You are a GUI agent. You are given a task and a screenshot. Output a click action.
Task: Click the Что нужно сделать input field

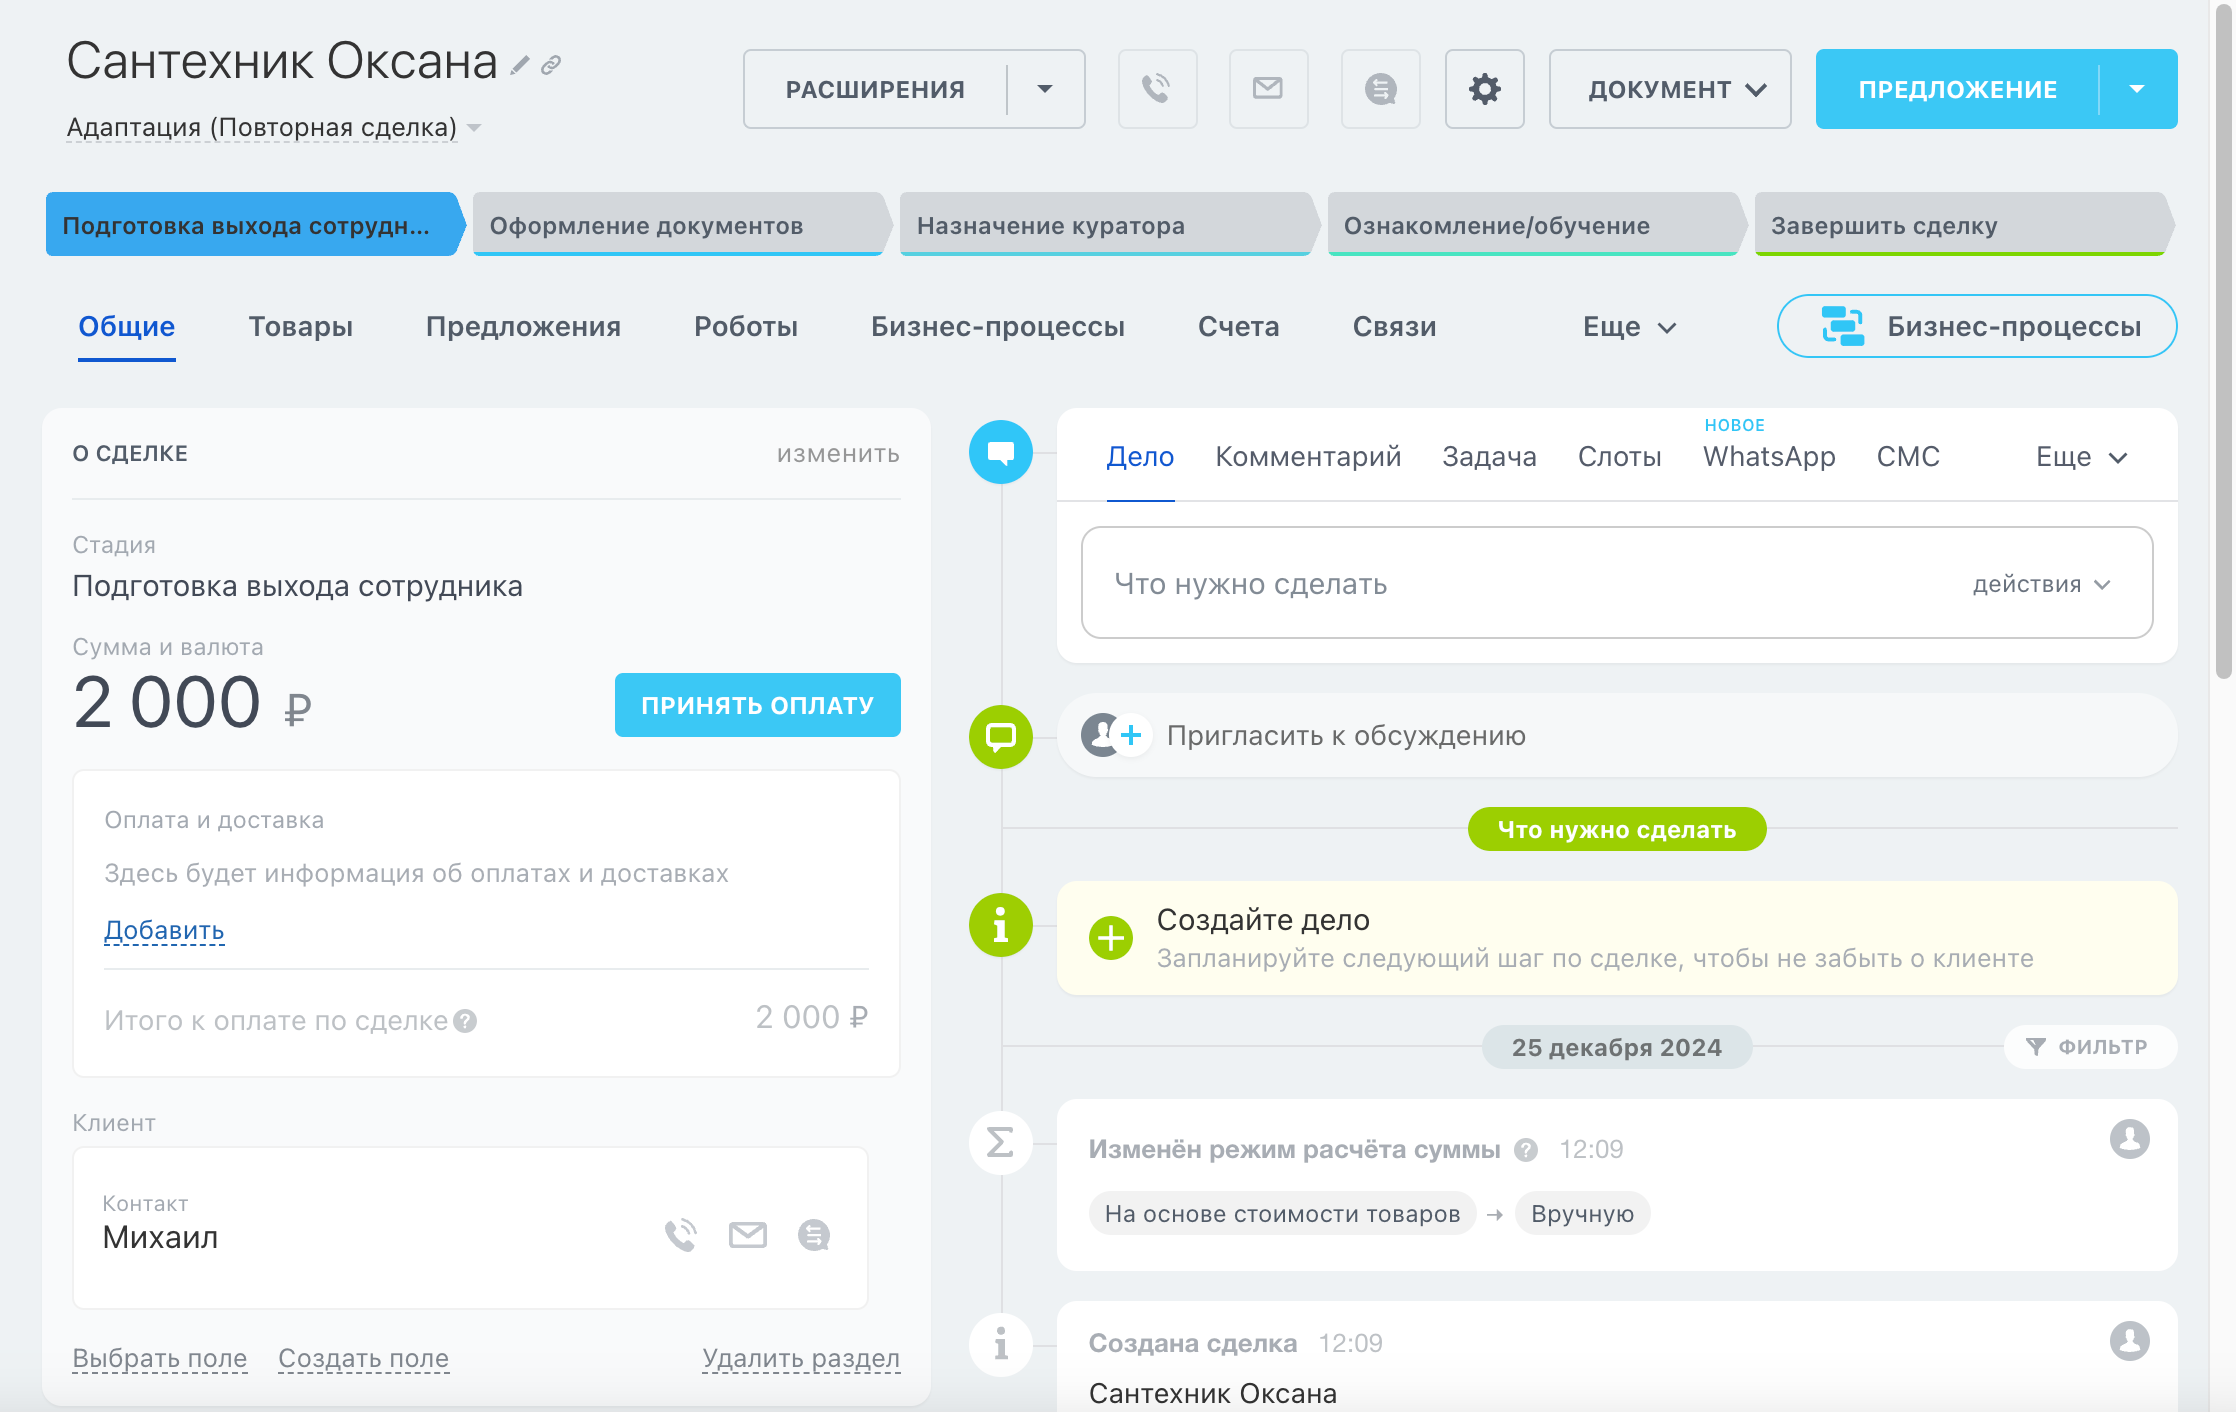[1500, 584]
